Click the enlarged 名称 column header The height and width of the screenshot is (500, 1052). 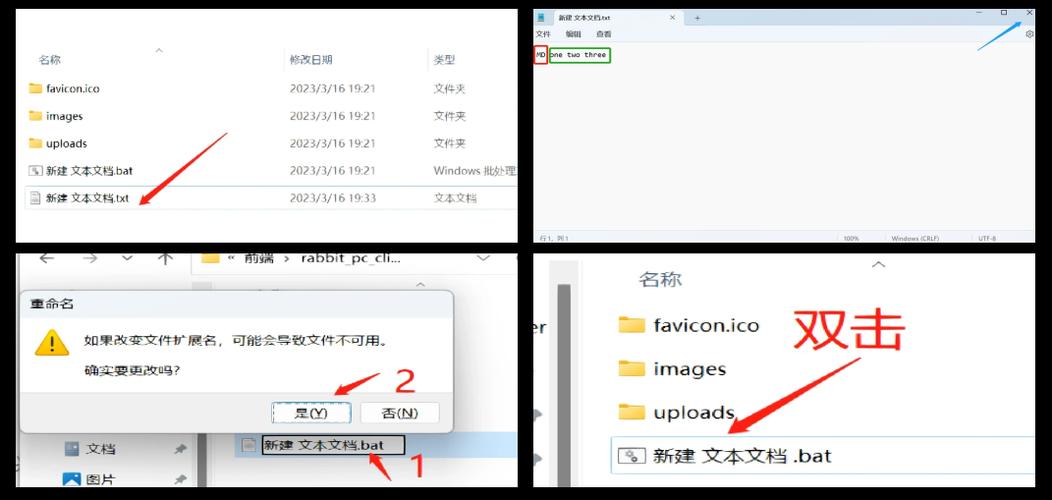click(660, 279)
